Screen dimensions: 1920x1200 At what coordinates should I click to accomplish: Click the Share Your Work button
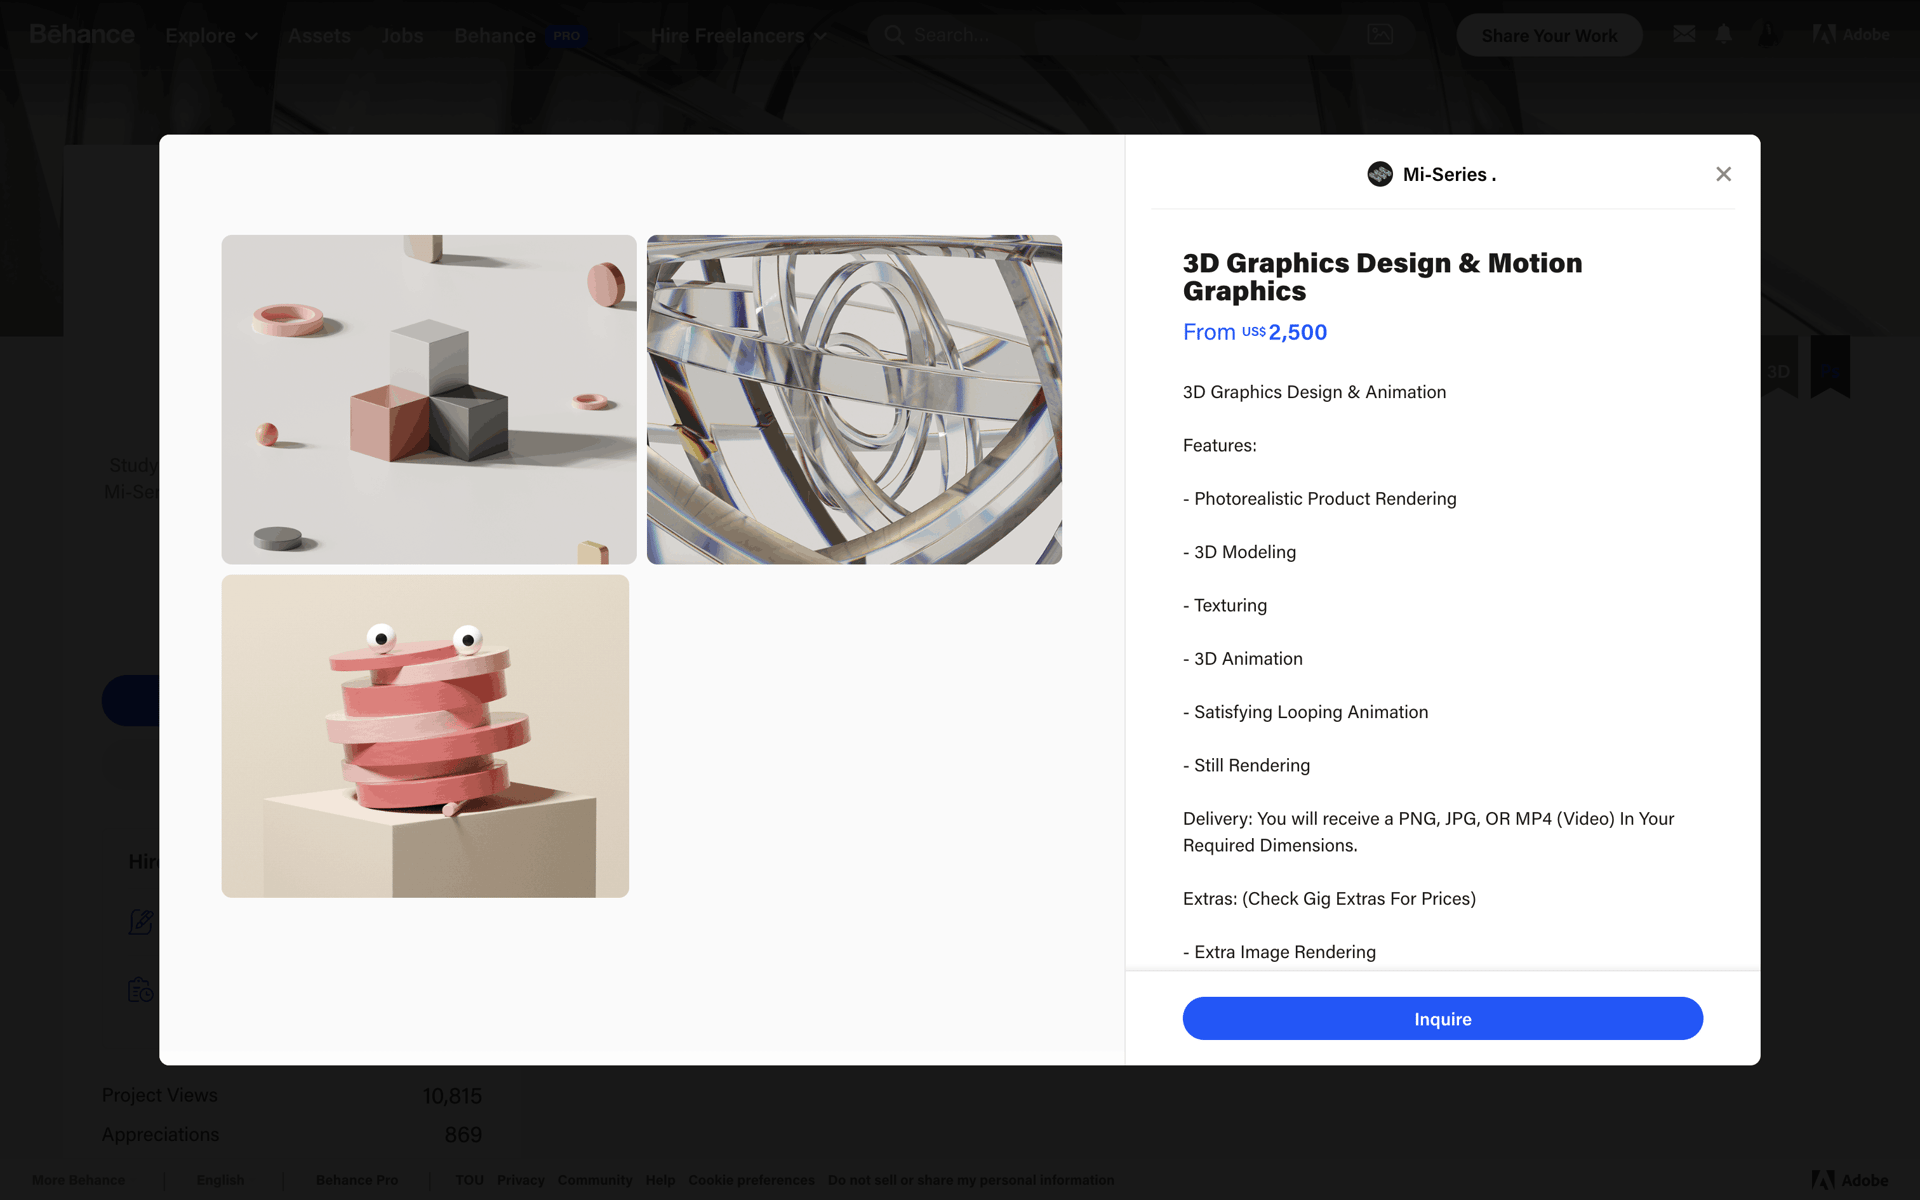1549,35
